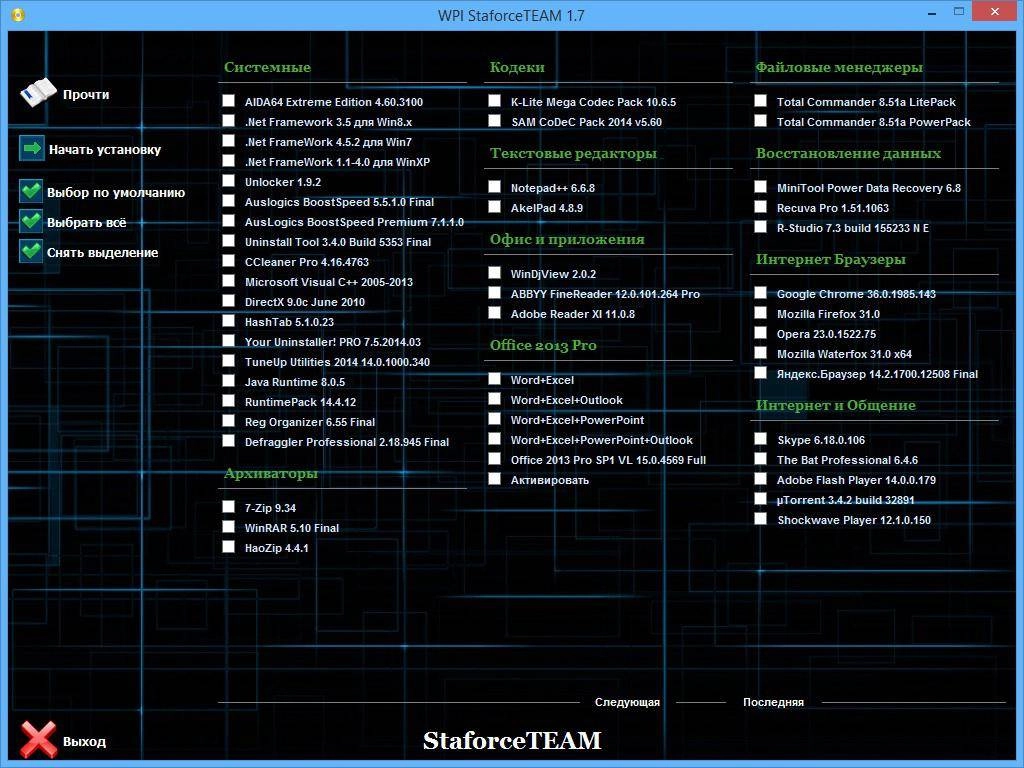Check the Notepad++ 6.6.8 box

tap(494, 187)
